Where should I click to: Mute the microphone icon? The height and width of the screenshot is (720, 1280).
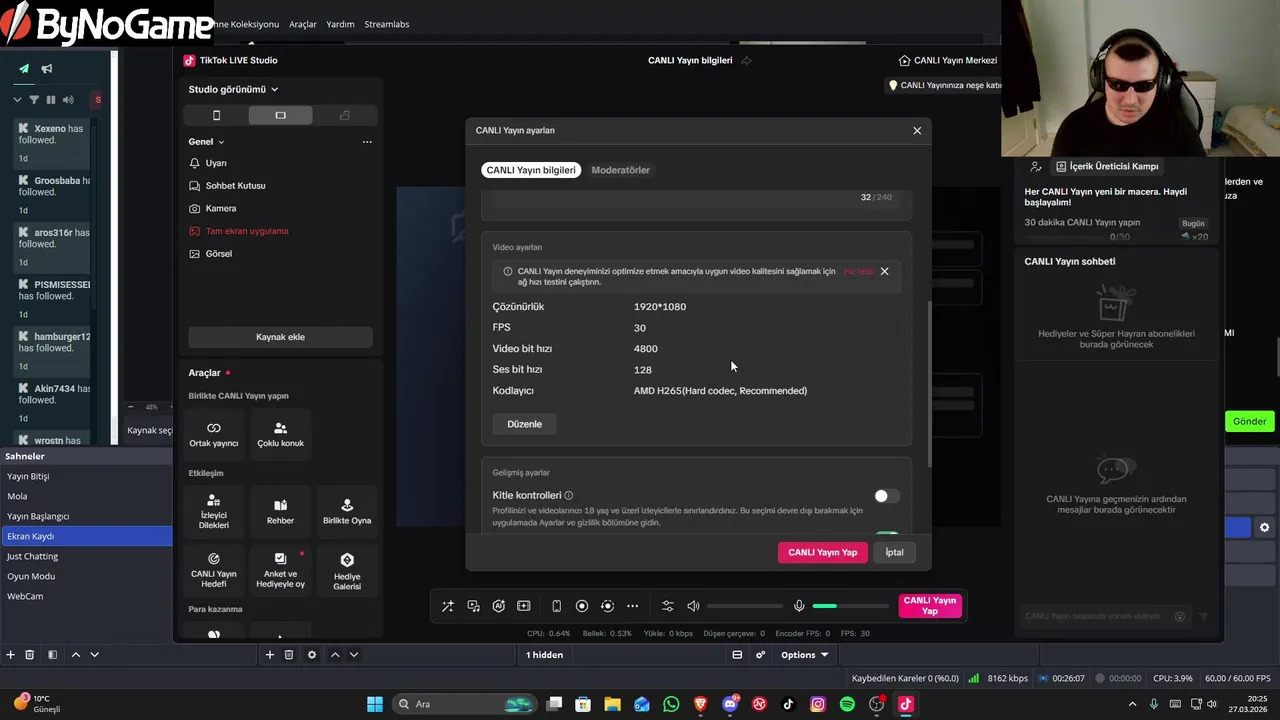click(x=799, y=606)
